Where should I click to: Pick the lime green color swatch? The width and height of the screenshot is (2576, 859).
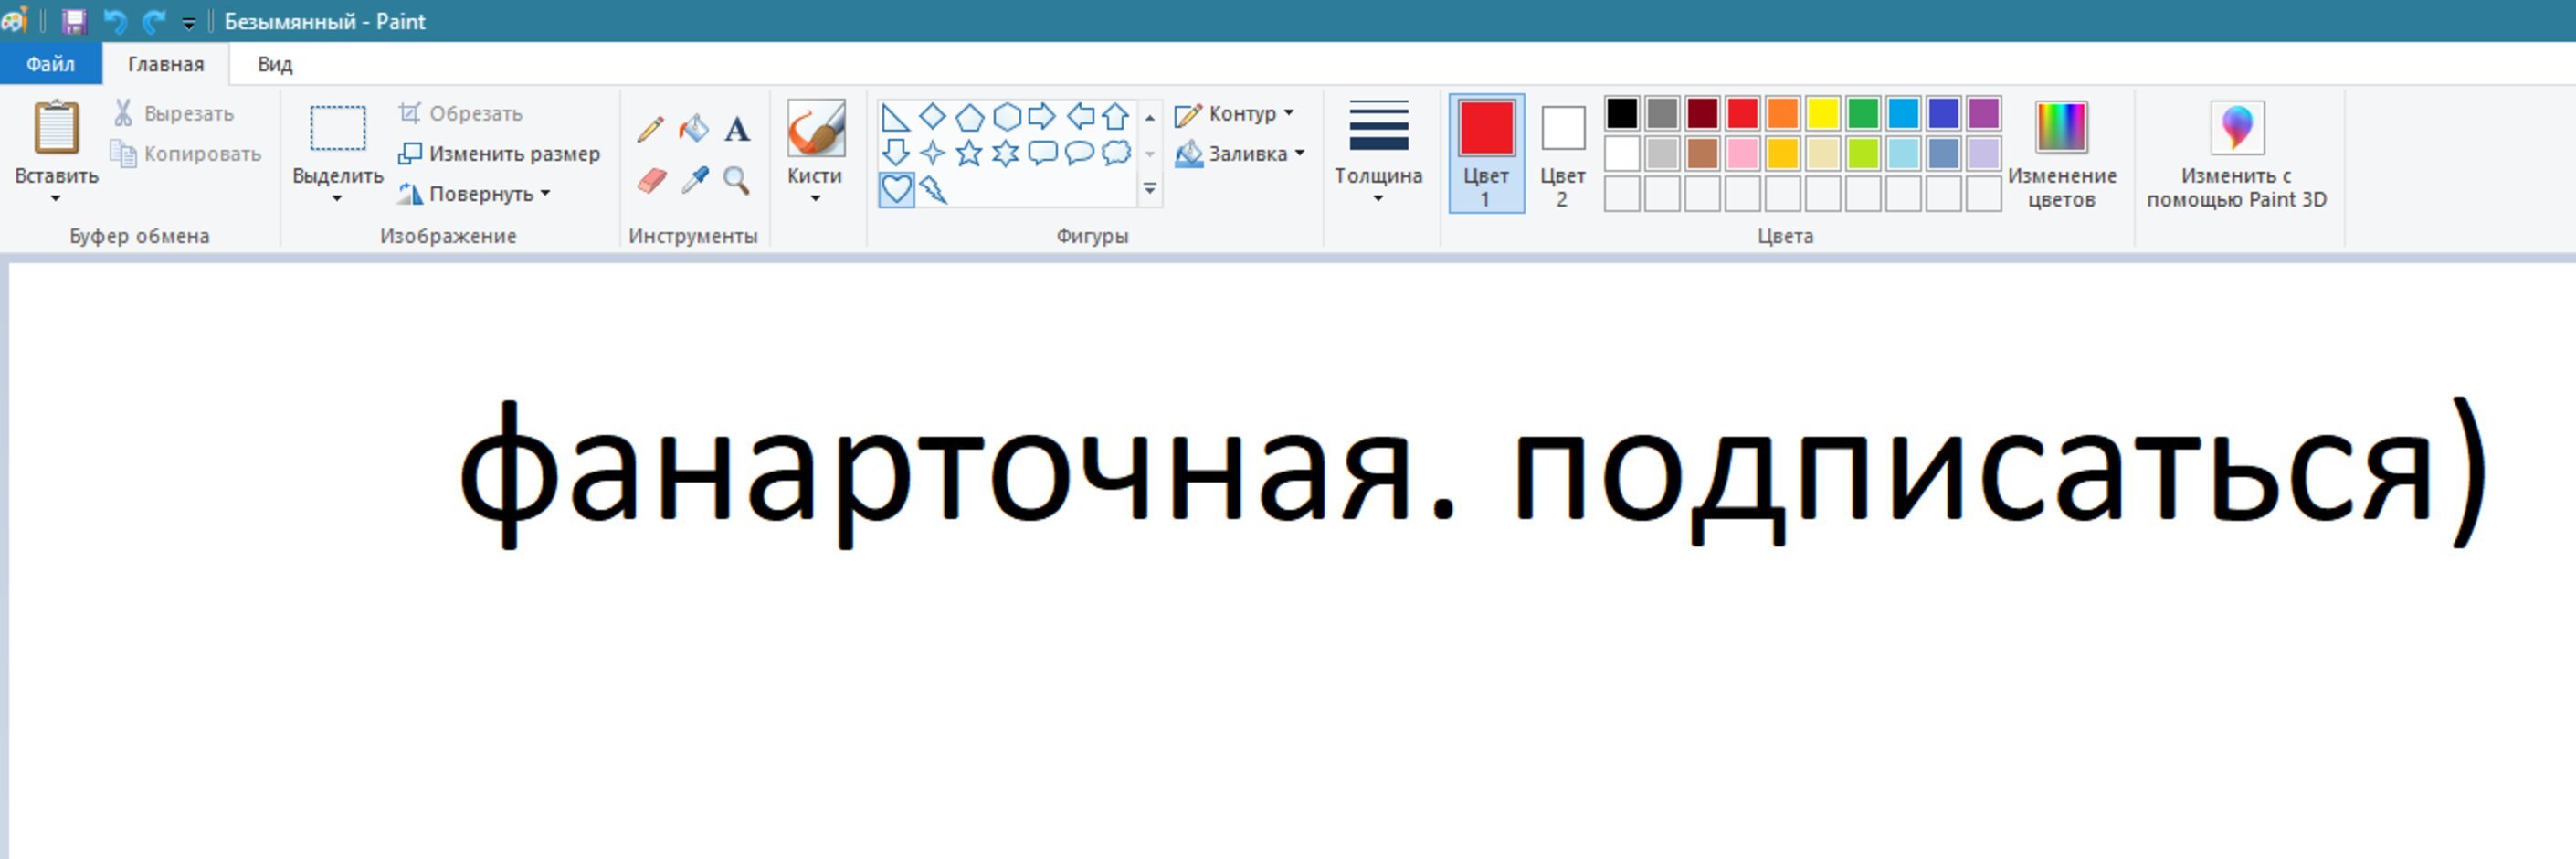click(1863, 153)
